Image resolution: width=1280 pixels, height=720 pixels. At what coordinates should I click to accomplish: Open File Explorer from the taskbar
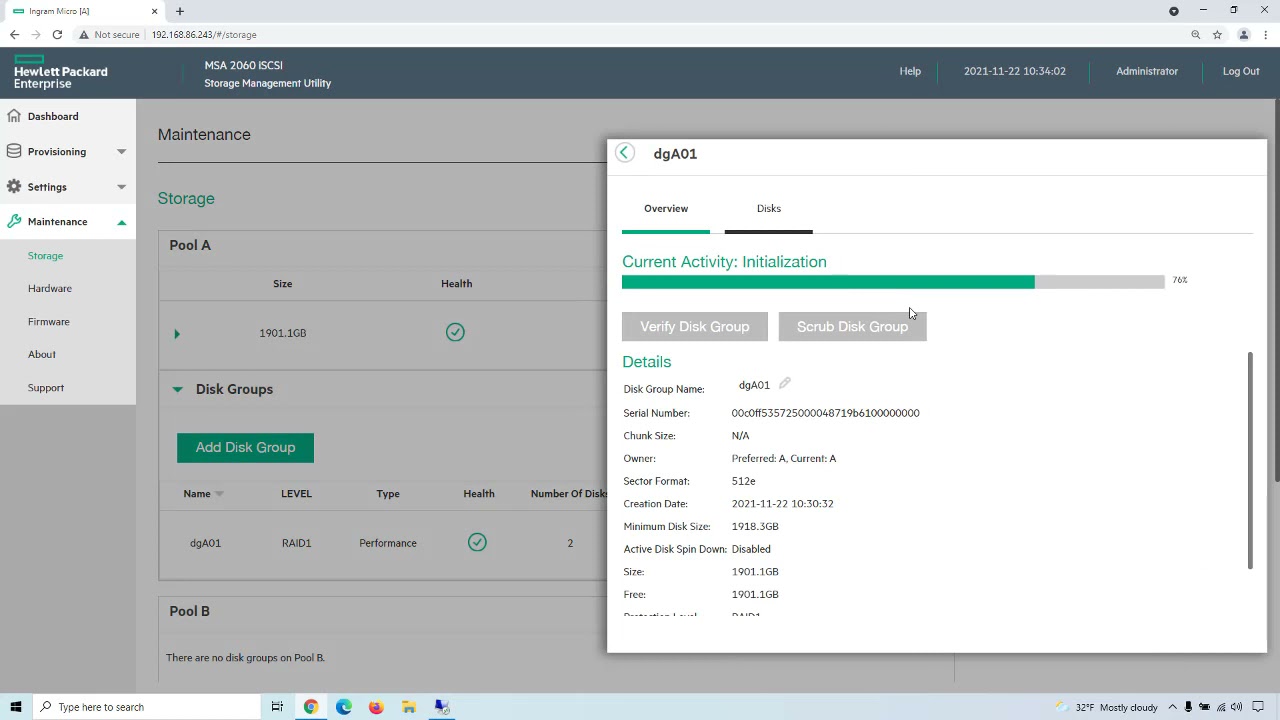(x=409, y=707)
